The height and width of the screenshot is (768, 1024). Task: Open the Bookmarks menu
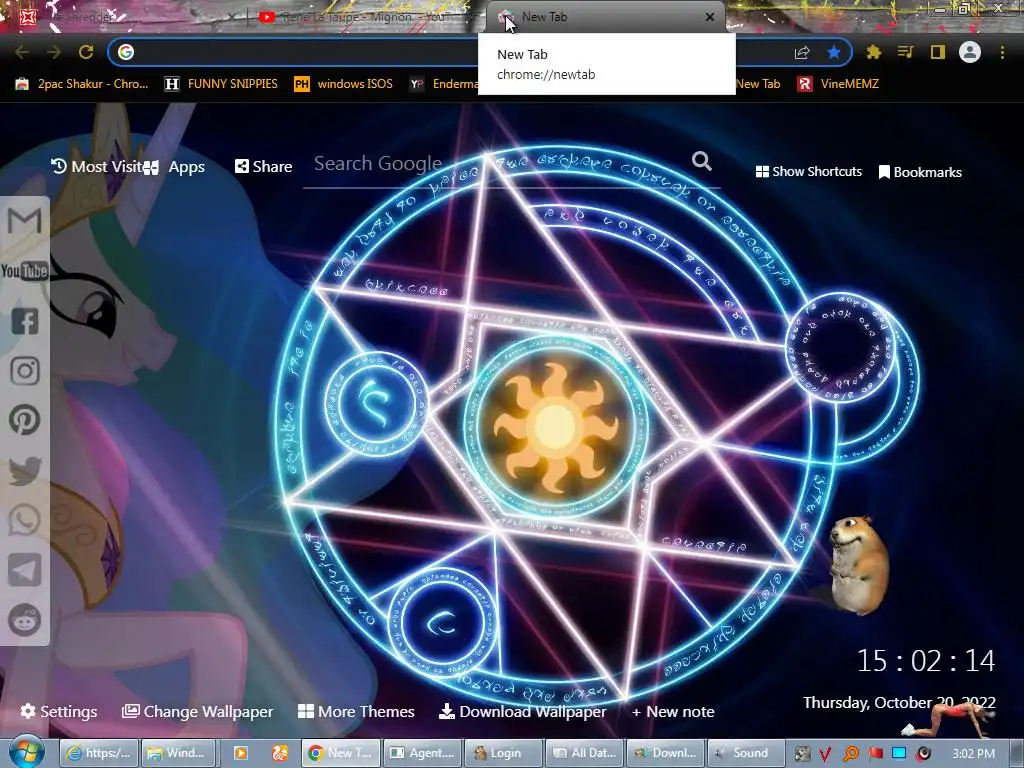point(920,172)
